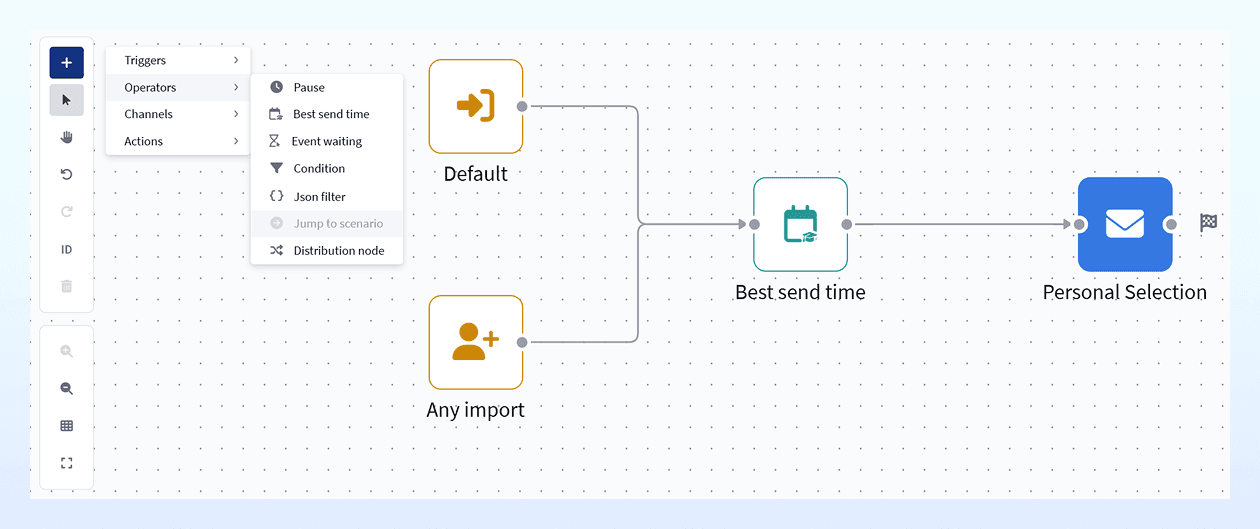Image resolution: width=1260 pixels, height=529 pixels.
Task: Open the Operators menu item
Action: click(178, 87)
